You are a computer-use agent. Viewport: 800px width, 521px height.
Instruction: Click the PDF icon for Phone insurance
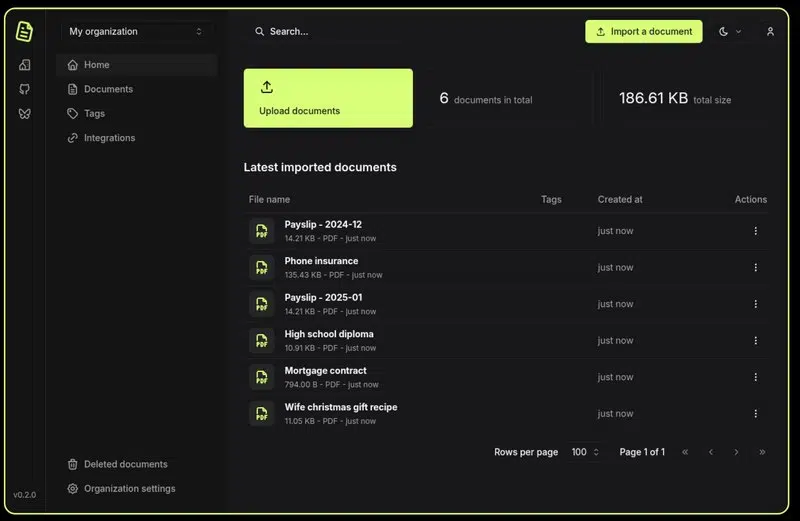(262, 267)
